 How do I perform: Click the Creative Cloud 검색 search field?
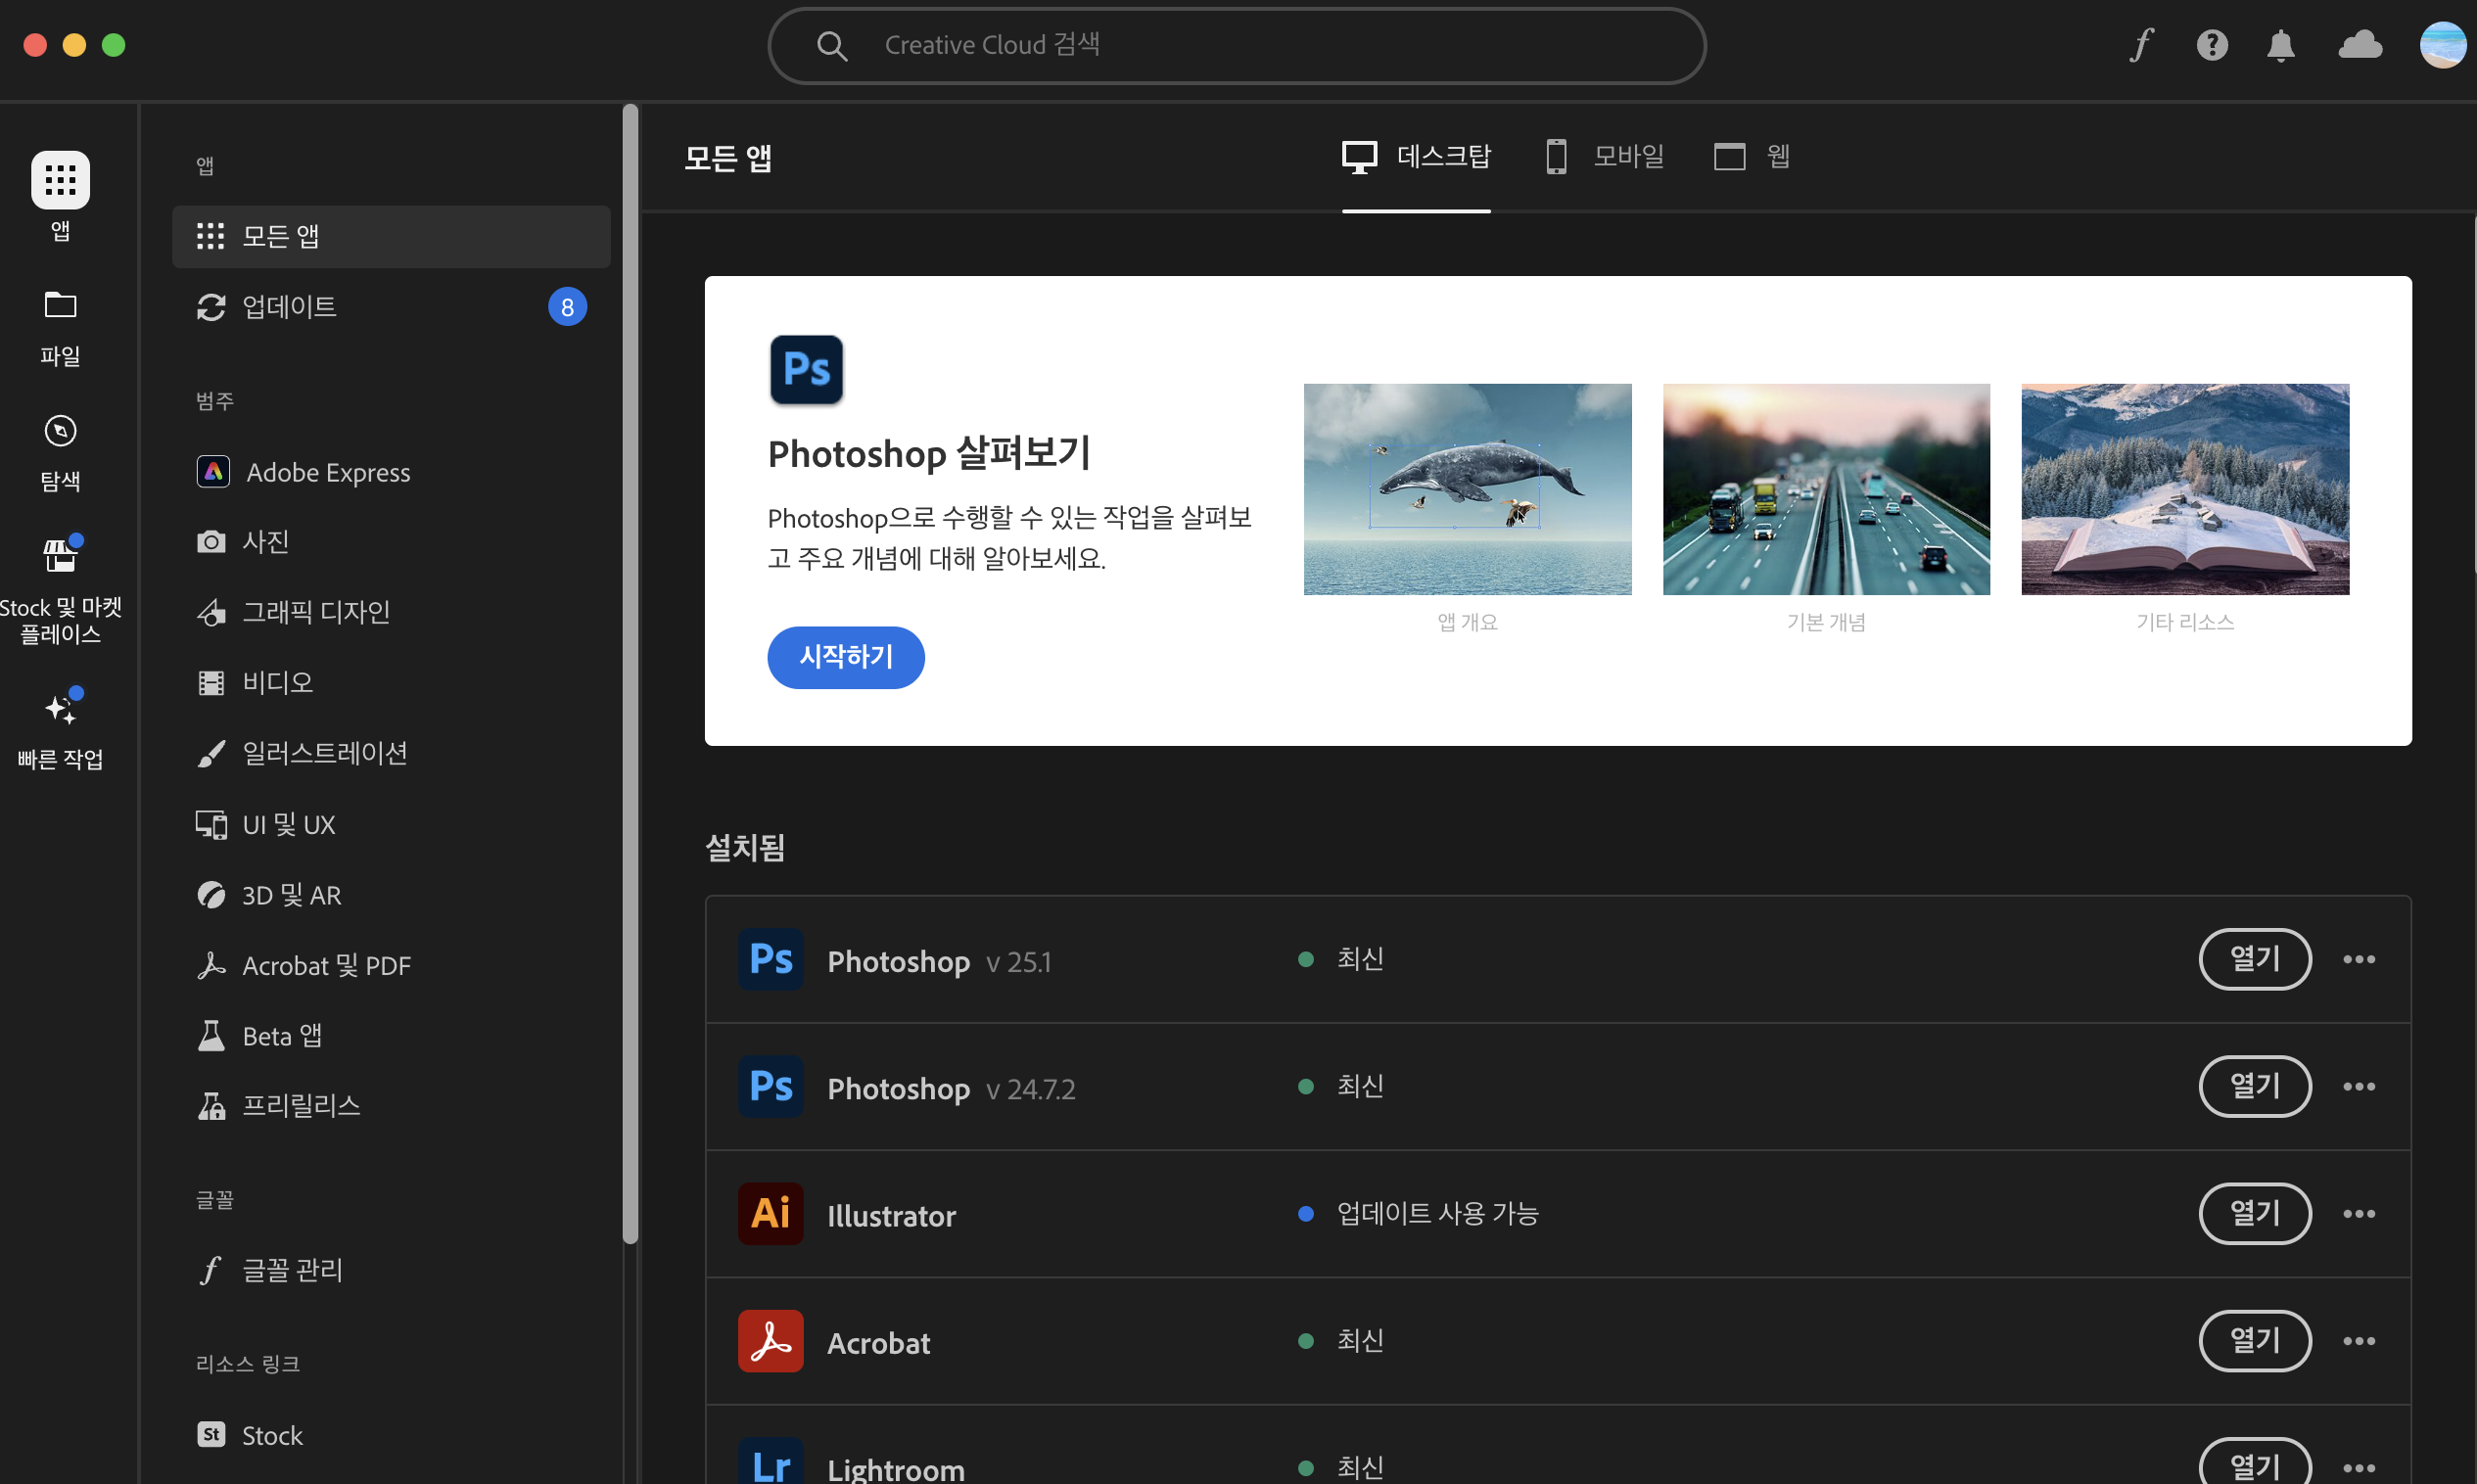coord(1237,46)
